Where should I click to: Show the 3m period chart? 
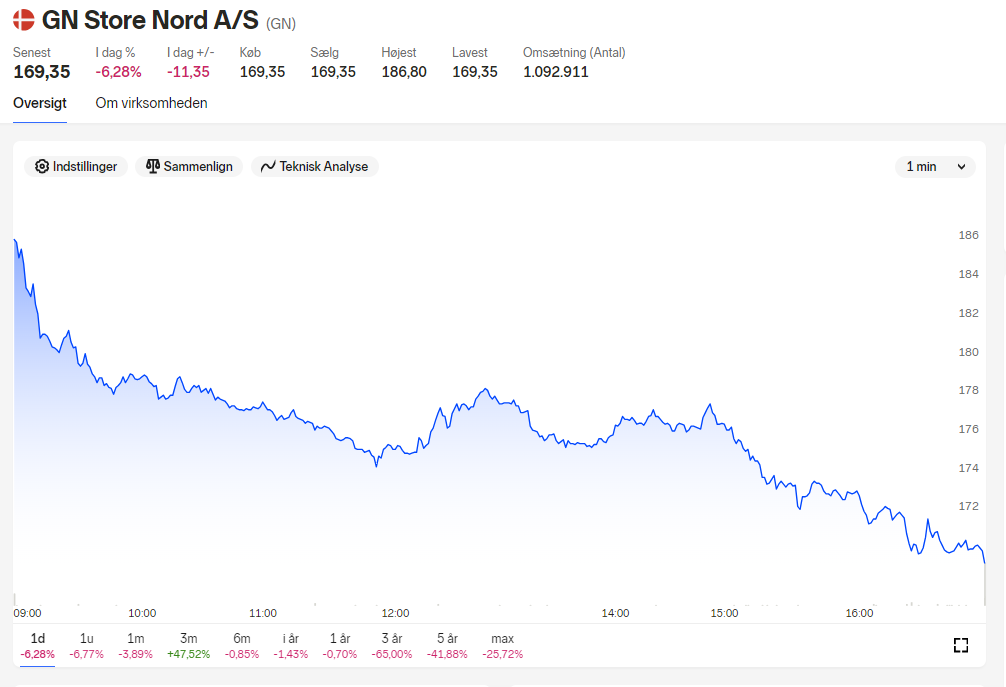tap(189, 645)
